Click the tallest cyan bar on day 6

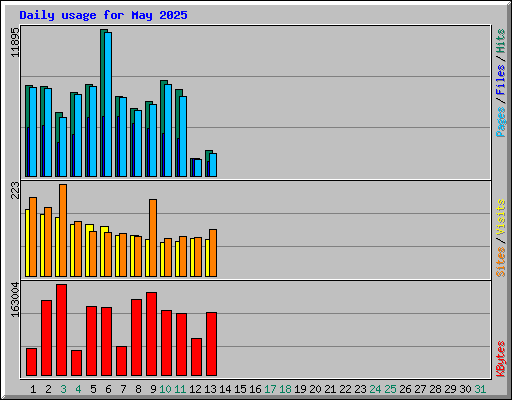click(x=108, y=104)
